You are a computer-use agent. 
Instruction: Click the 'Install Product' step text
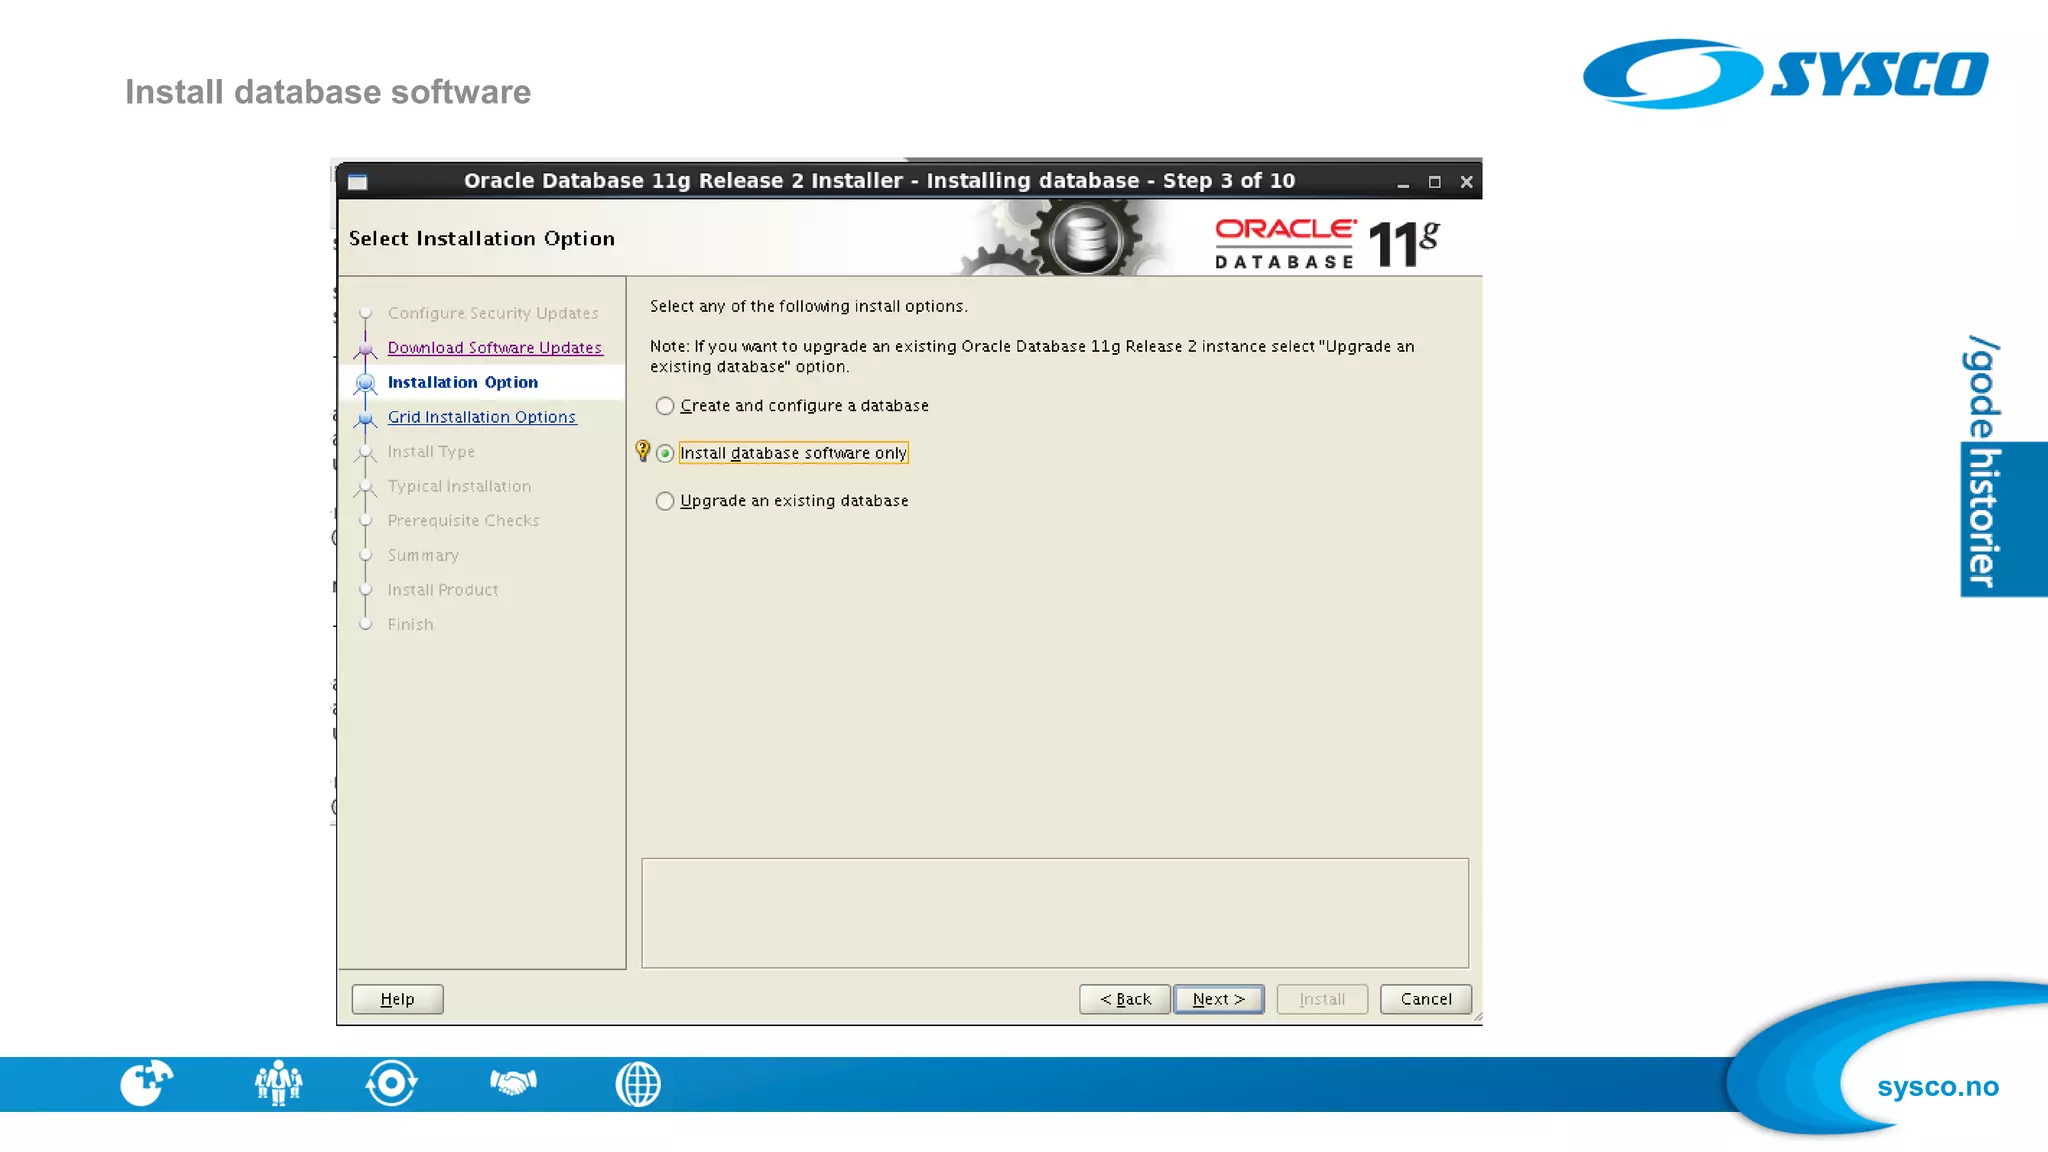(x=443, y=590)
